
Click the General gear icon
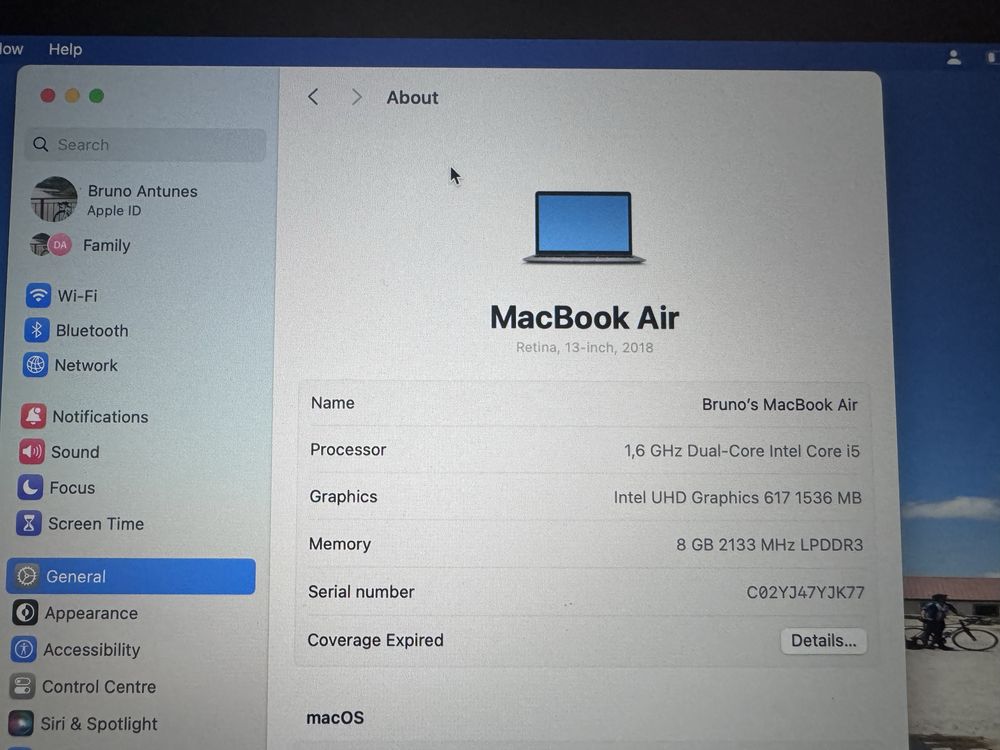[26, 576]
